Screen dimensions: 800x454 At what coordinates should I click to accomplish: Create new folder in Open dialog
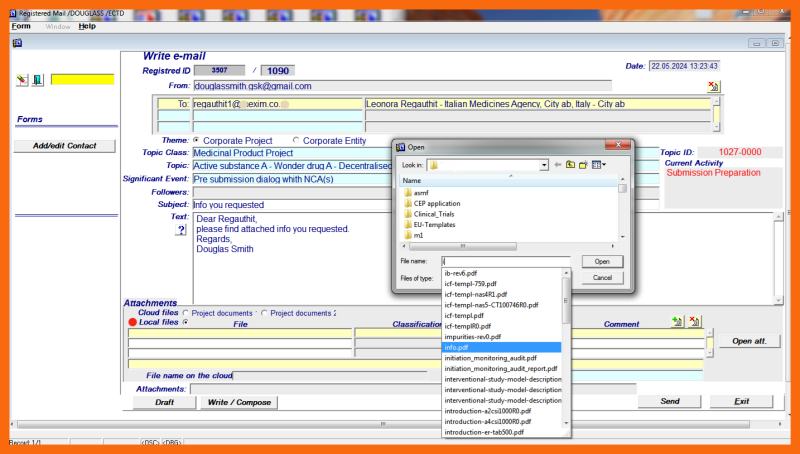[583, 165]
